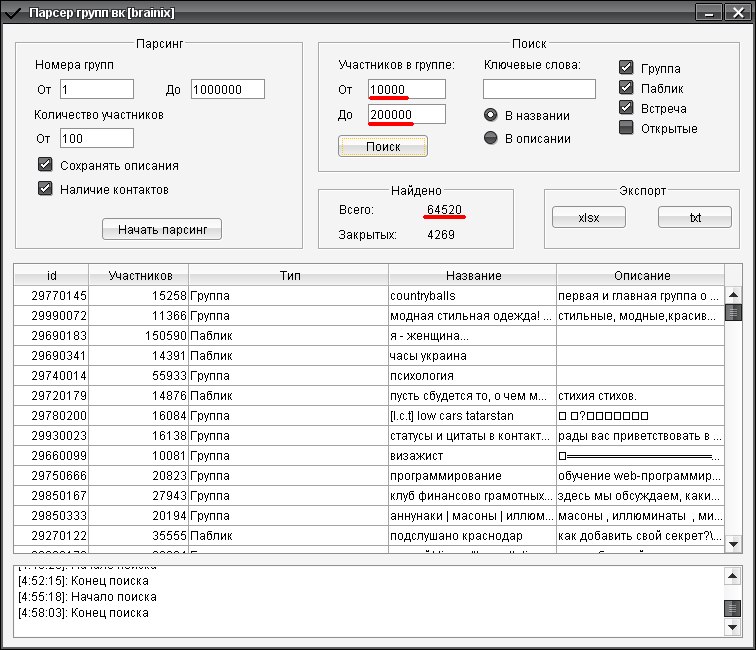The image size is (756, 650).
Task: Toggle the Сохранять описания checkbox
Action: [45, 165]
